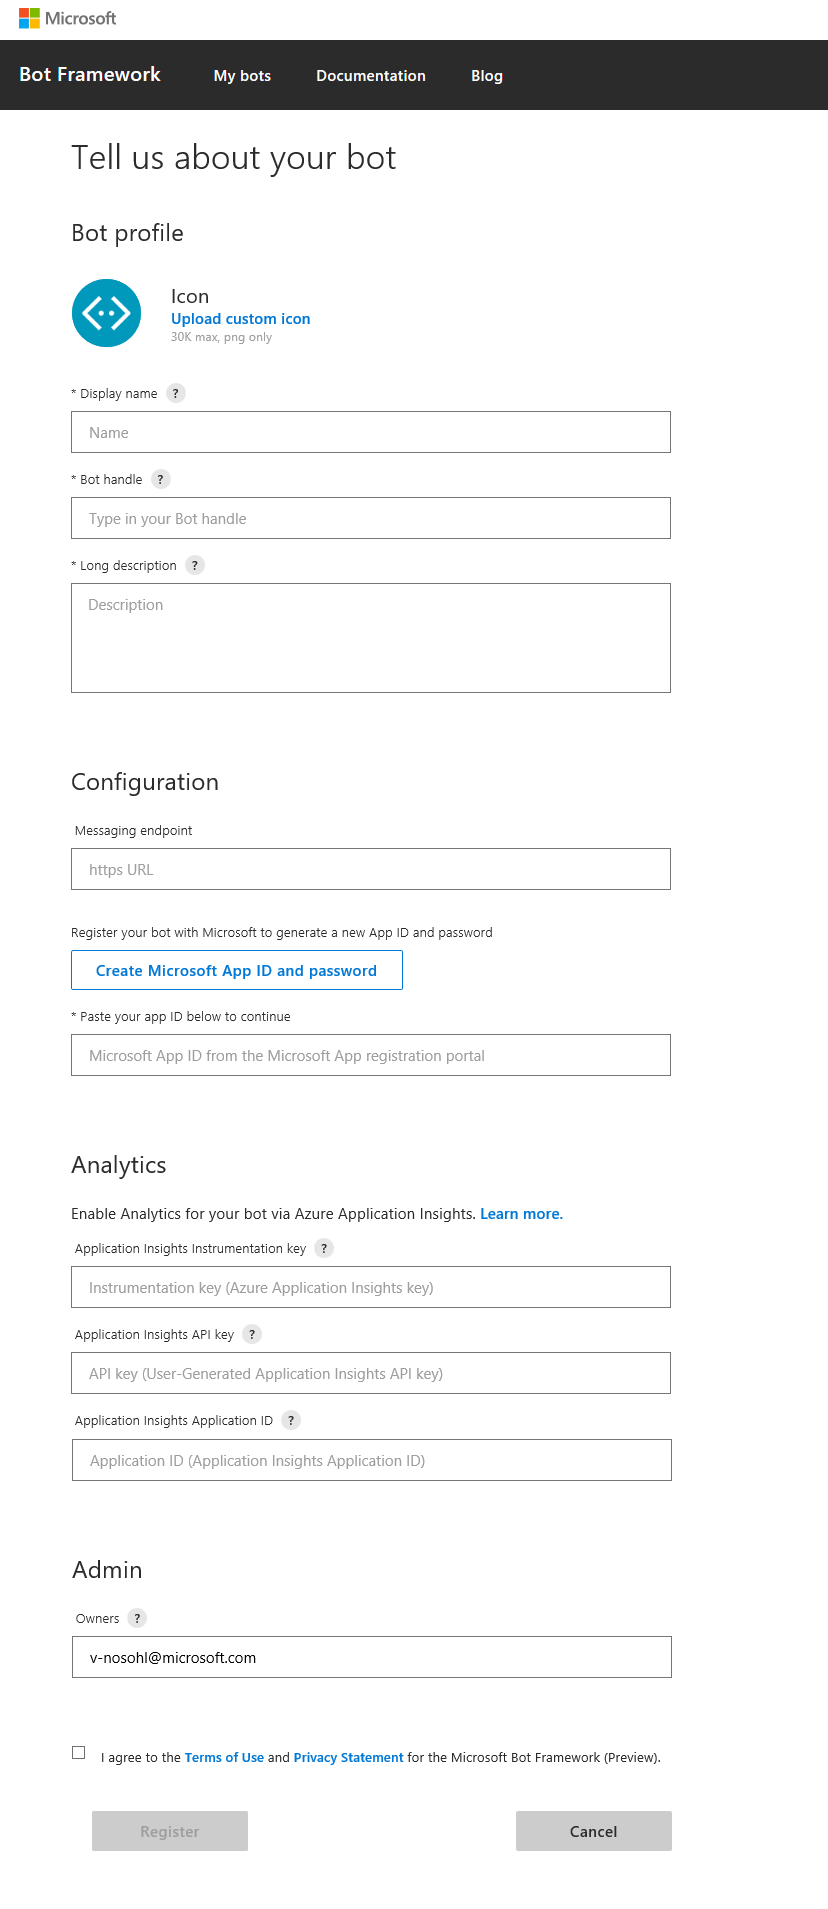Open the Privacy Statement link

tap(348, 1758)
